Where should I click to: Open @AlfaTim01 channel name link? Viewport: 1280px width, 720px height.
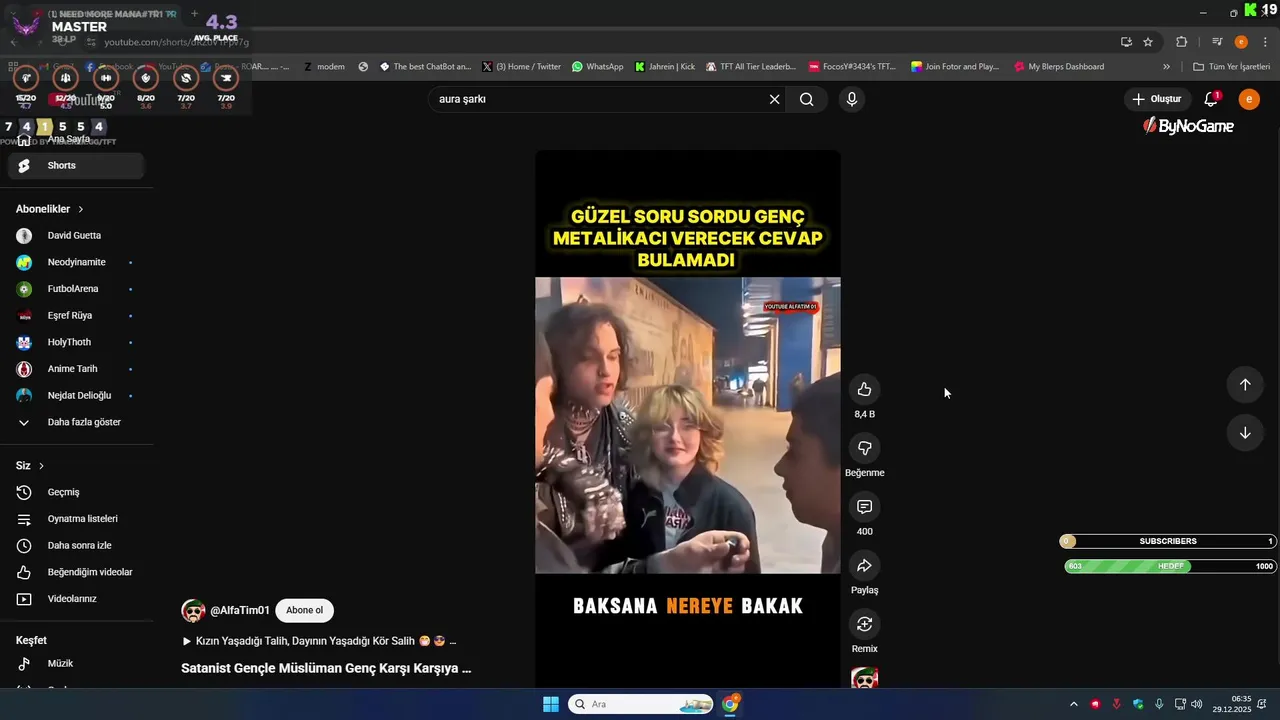click(x=240, y=611)
